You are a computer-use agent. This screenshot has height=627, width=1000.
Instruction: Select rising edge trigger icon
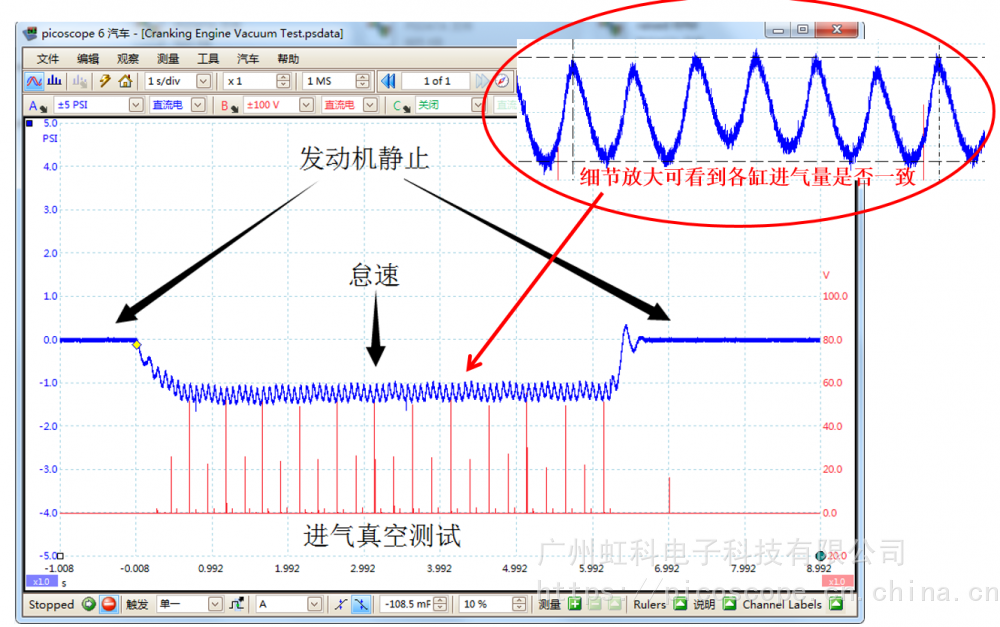(x=341, y=604)
